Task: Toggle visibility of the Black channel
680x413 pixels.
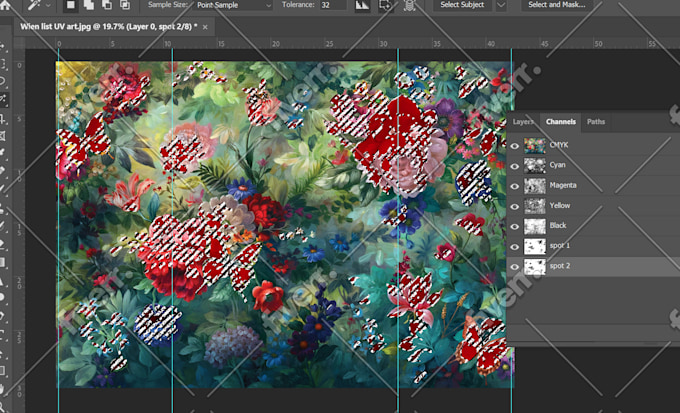Action: click(515, 226)
